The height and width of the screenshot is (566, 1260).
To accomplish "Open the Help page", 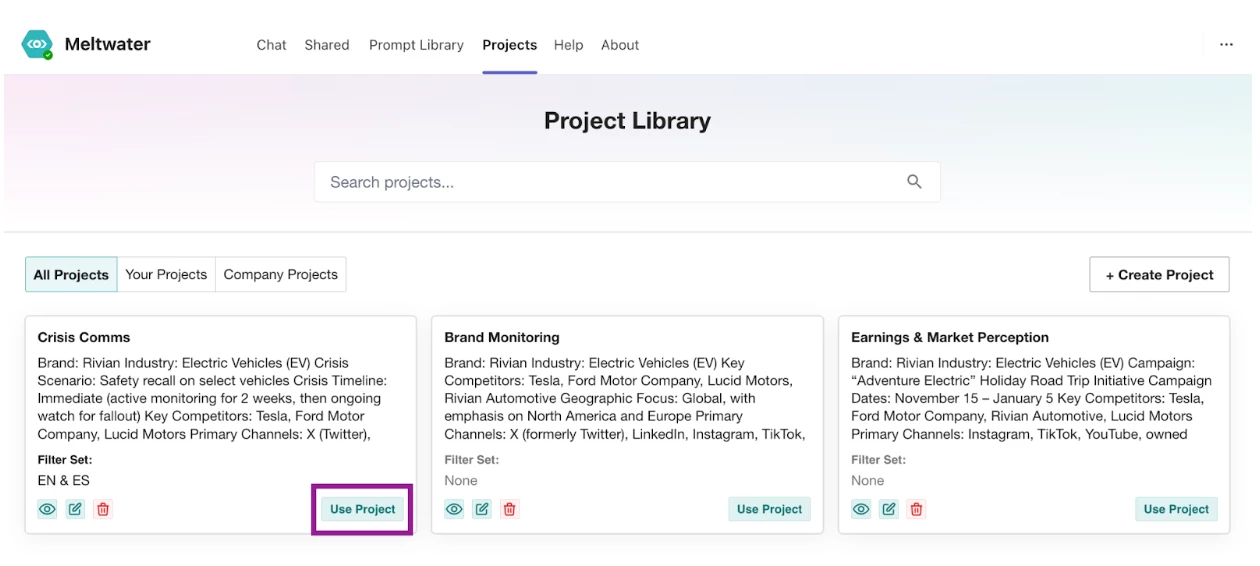I will 568,45.
